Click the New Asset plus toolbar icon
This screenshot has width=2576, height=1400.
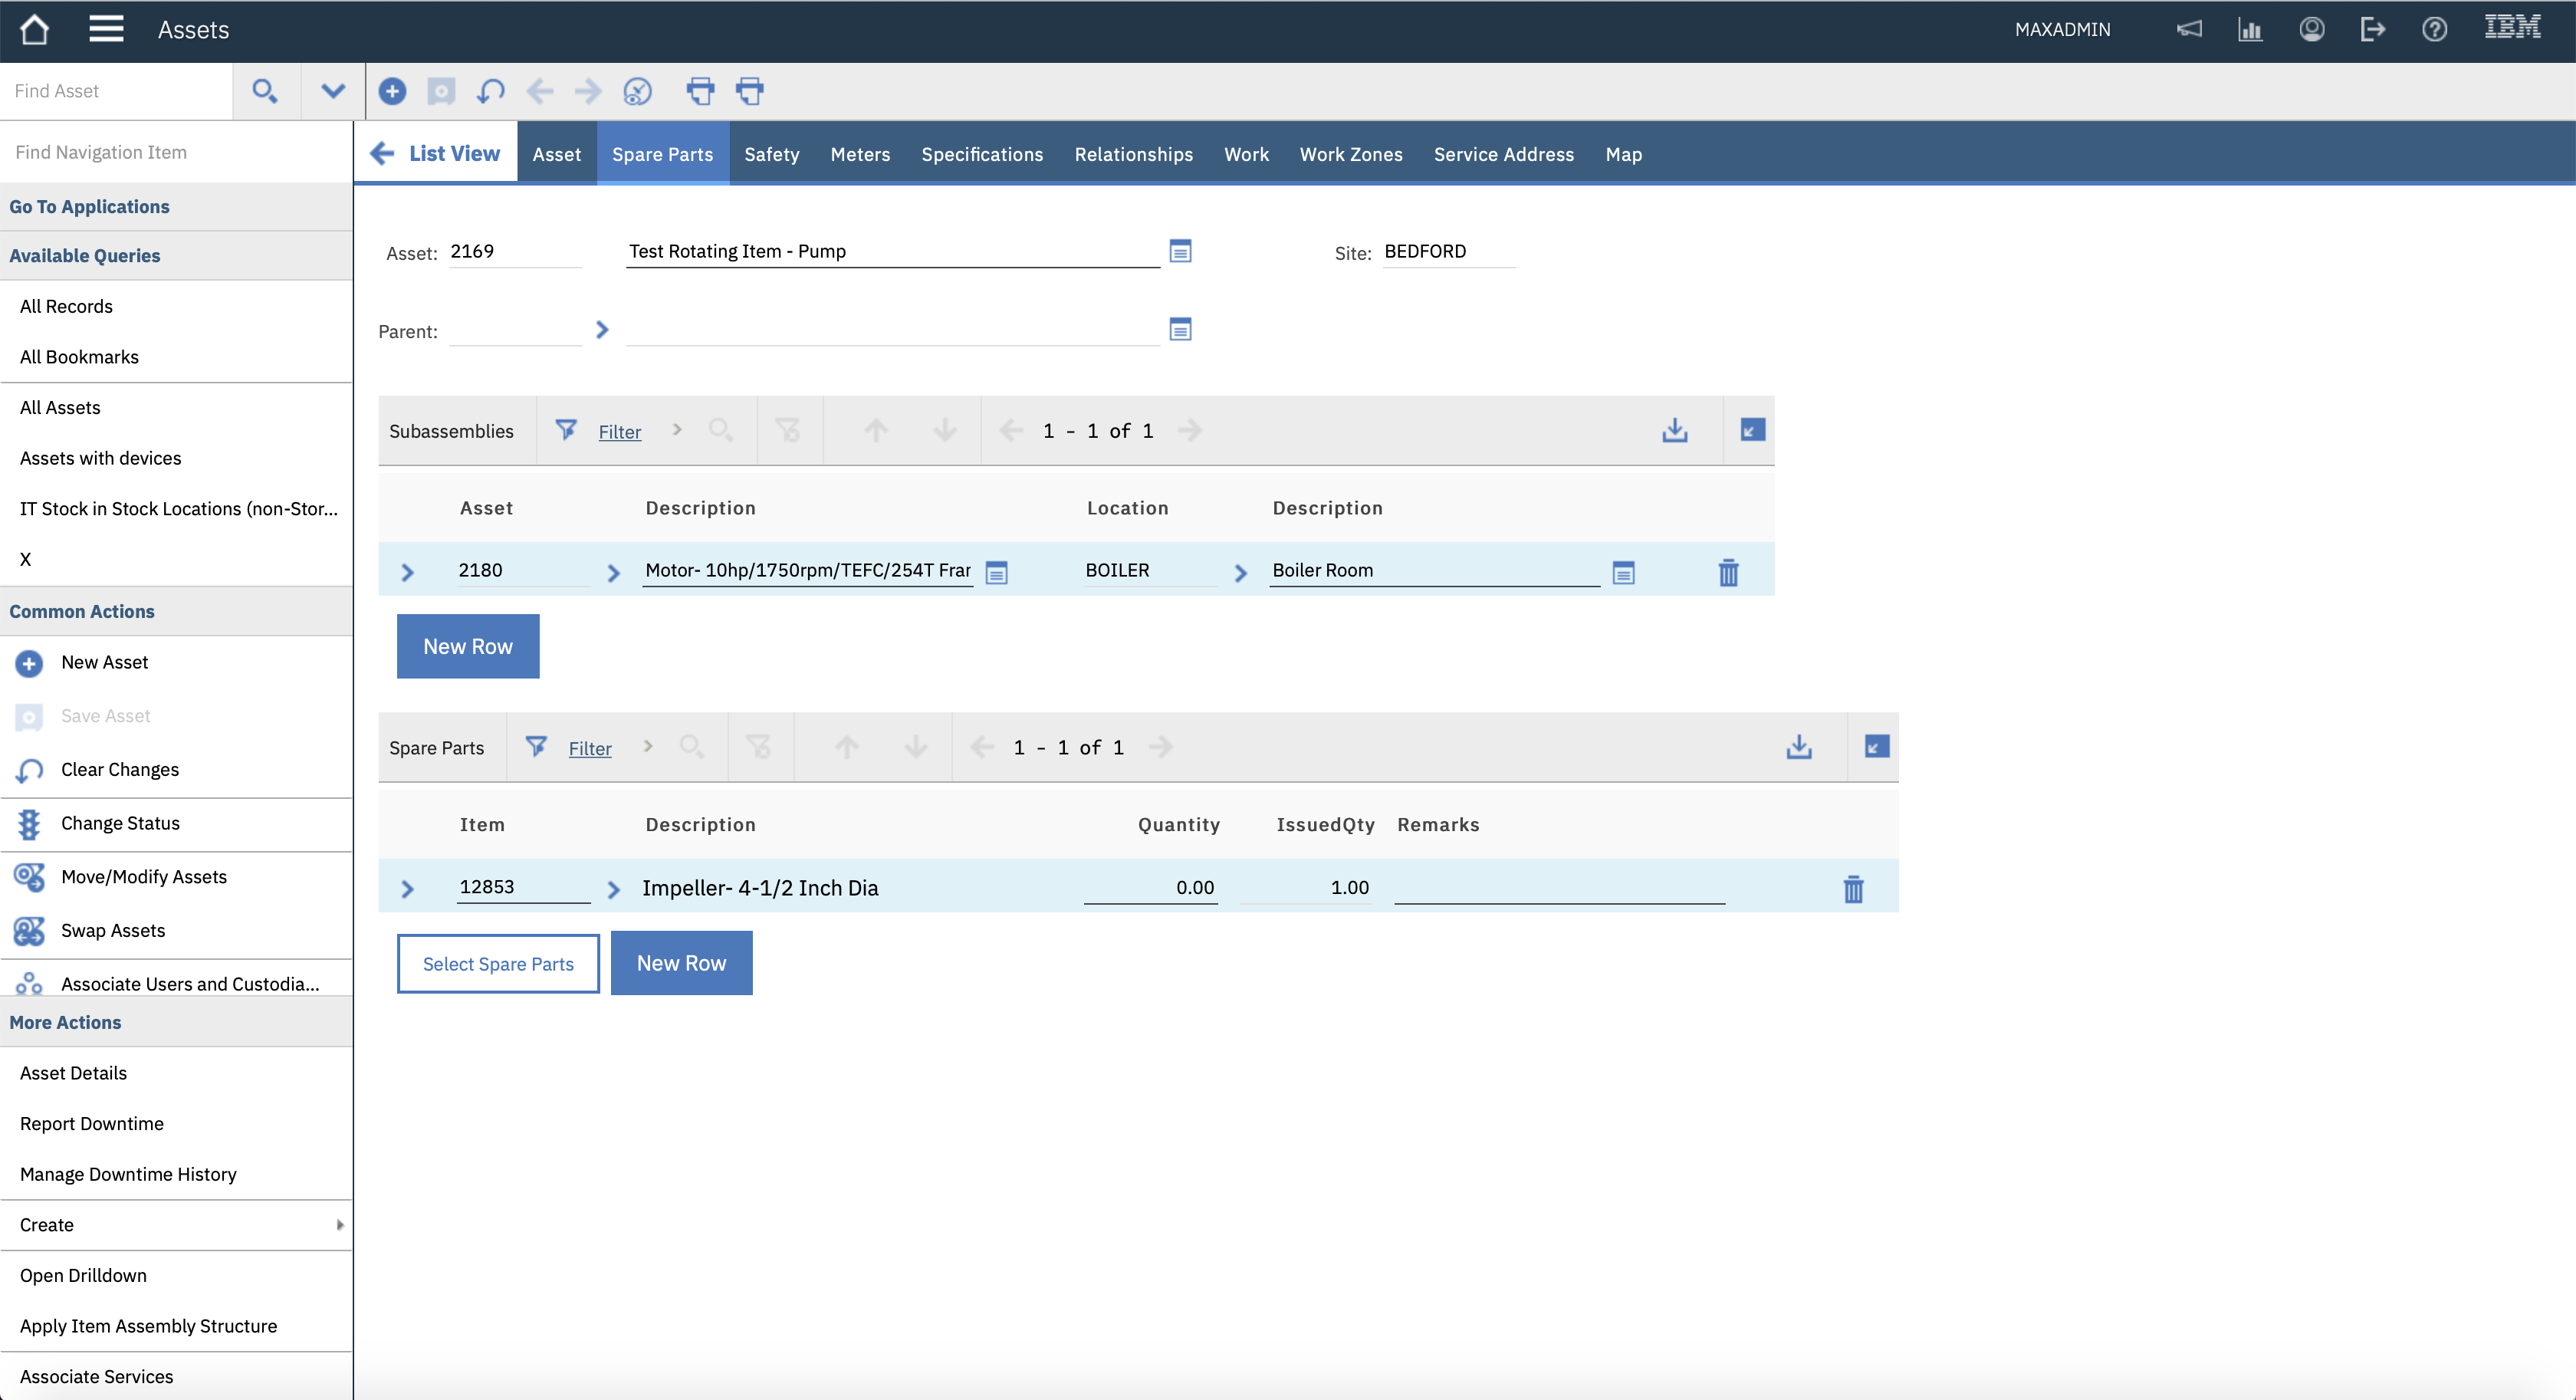pyautogui.click(x=392, y=91)
